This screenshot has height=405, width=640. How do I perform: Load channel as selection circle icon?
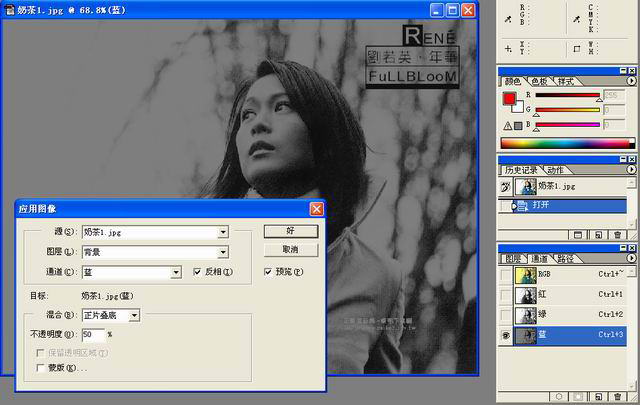pyautogui.click(x=560, y=396)
